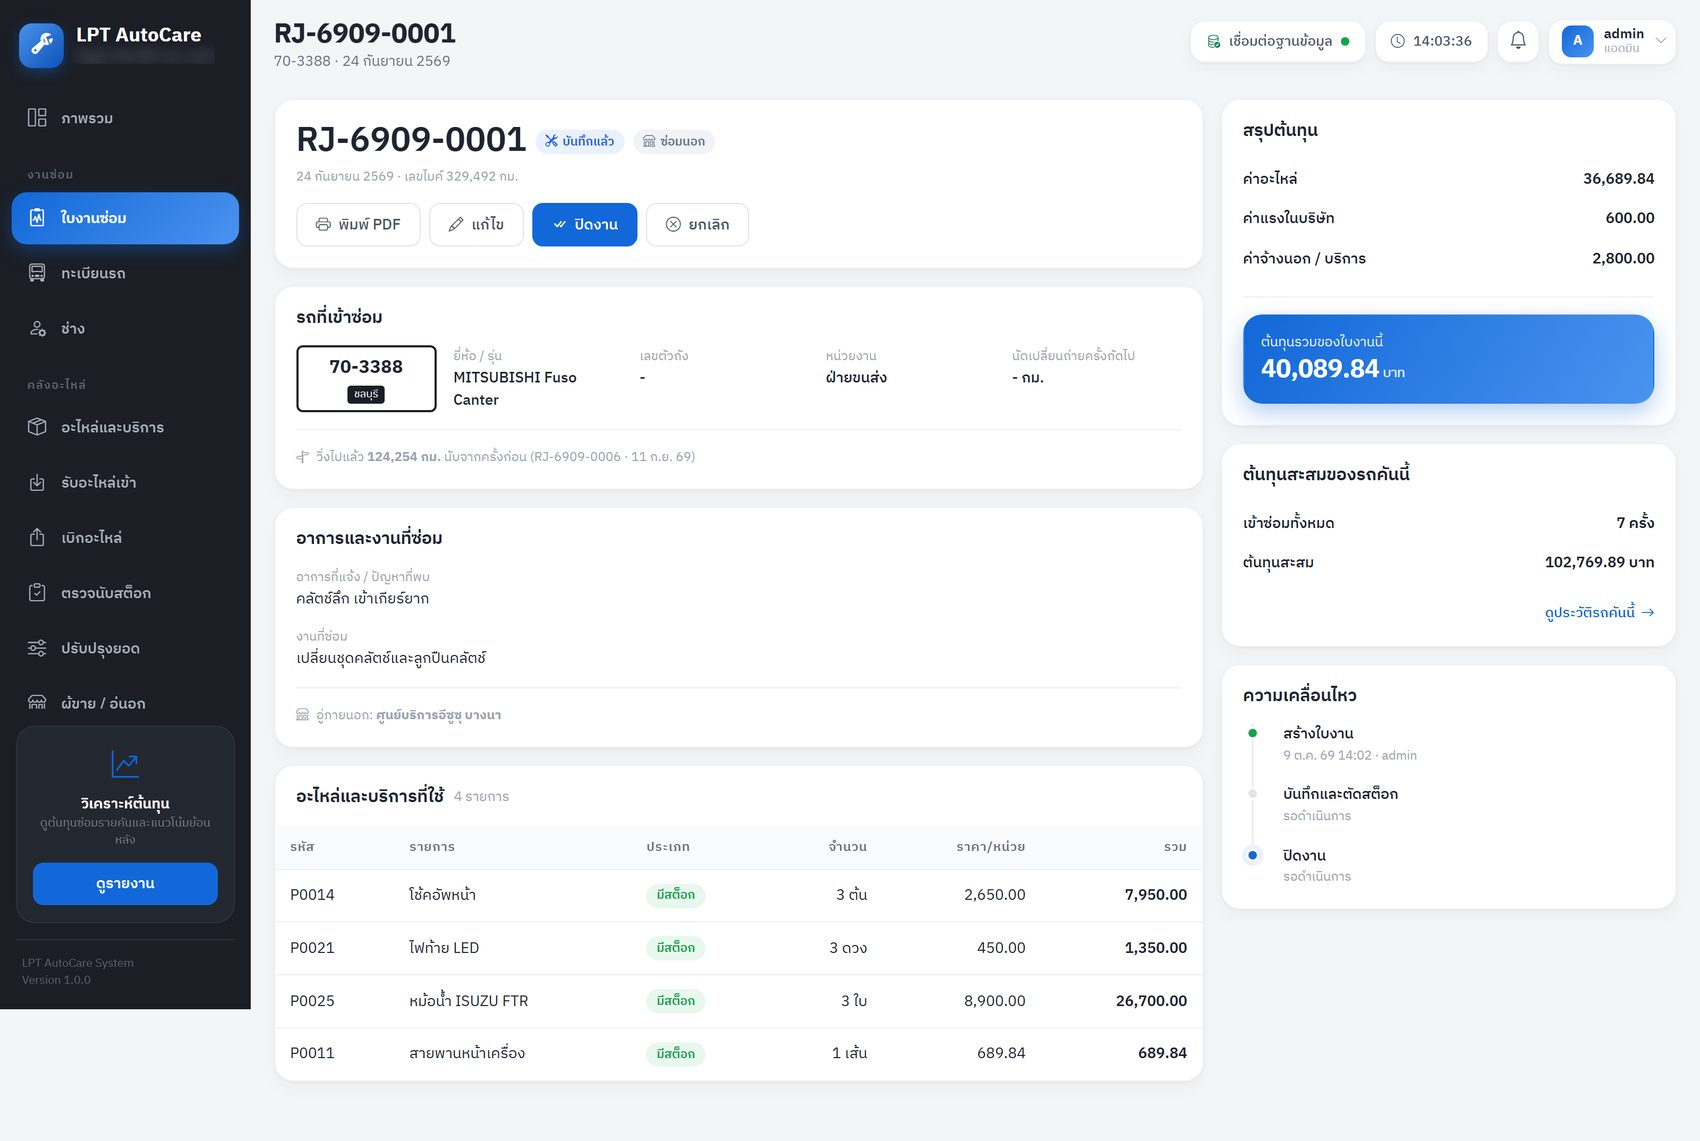
Task: Click the หม้อน้ำ ISUZU FTR item name
Action: (469, 1001)
